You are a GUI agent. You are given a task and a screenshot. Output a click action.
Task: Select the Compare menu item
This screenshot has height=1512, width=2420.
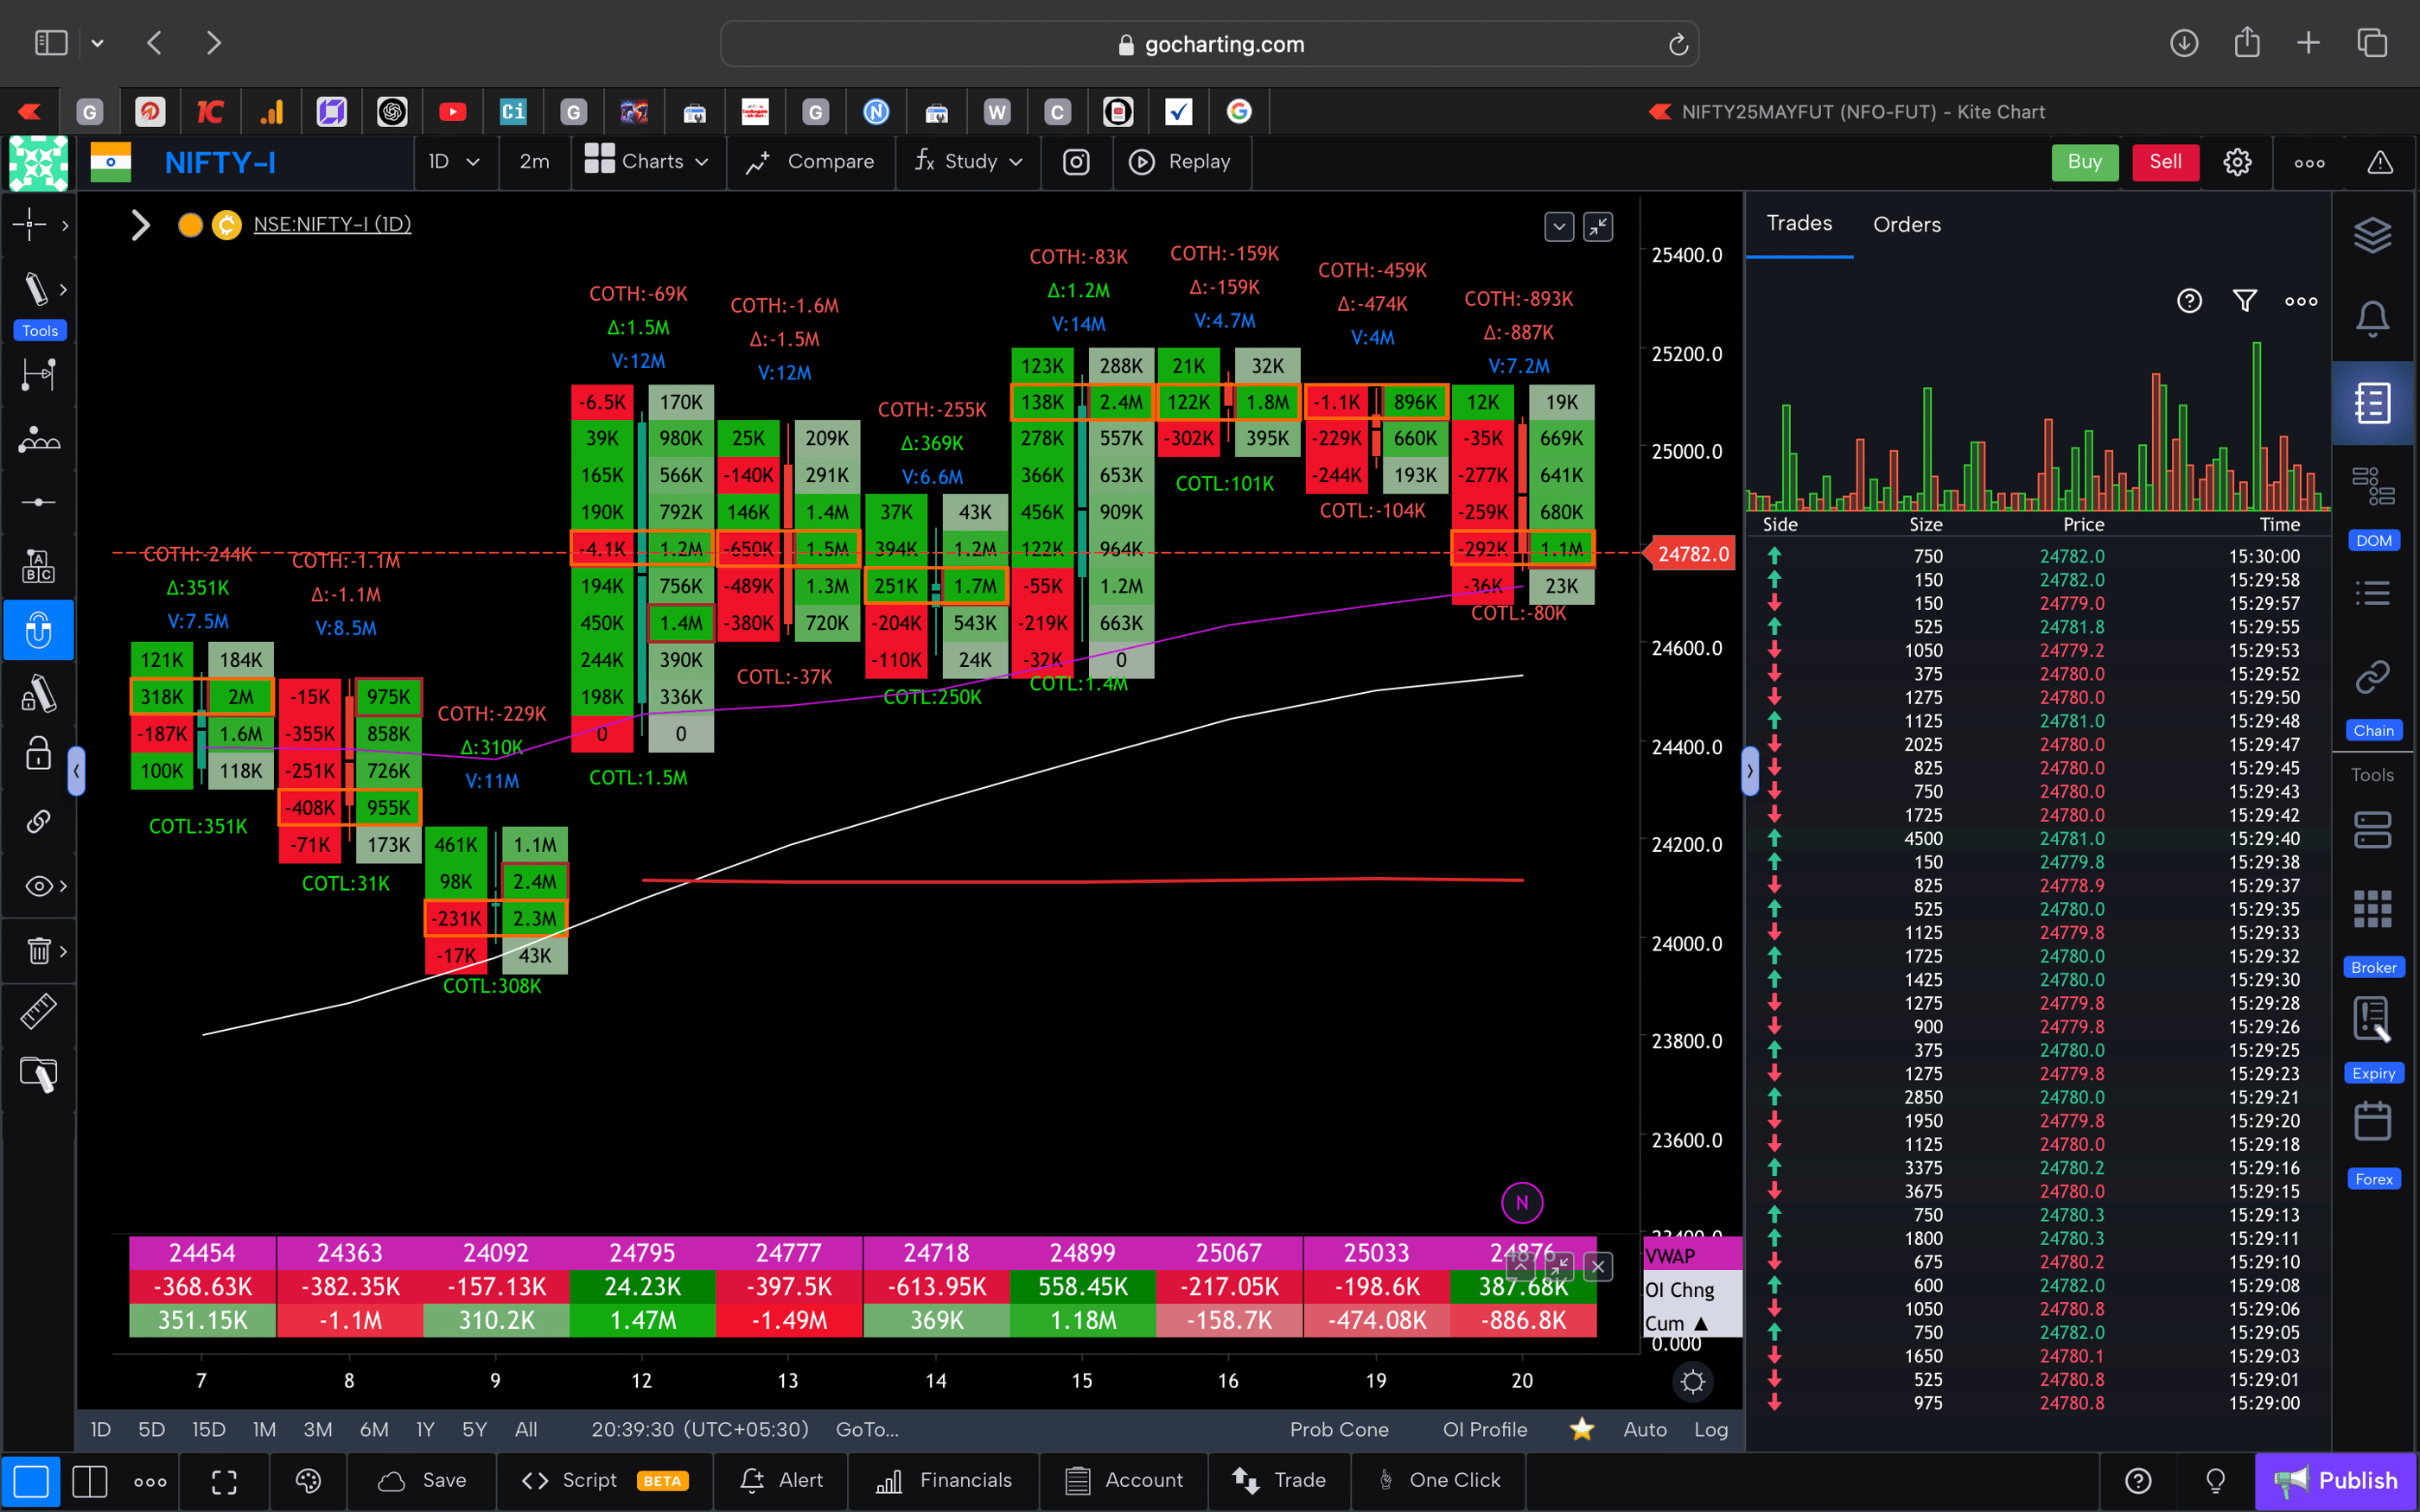pyautogui.click(x=810, y=161)
